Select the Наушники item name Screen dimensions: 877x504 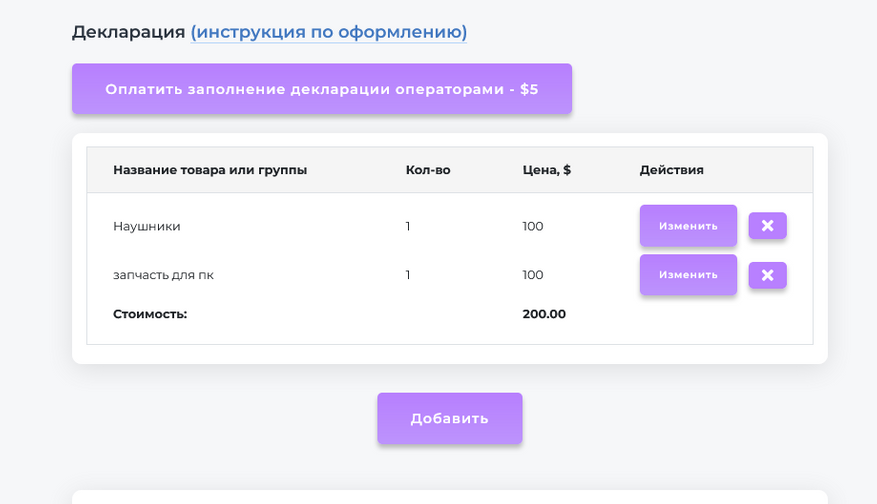147,226
